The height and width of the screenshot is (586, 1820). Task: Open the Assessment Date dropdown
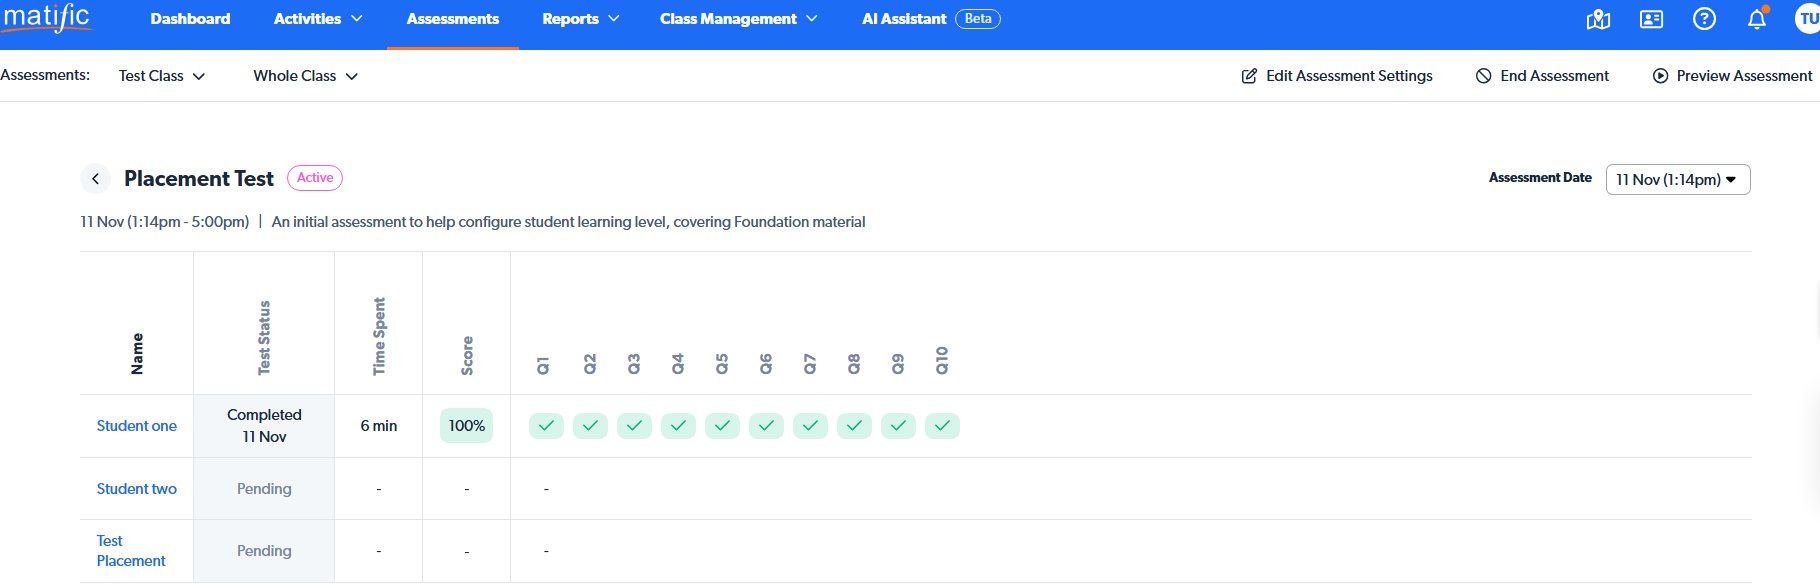coord(1677,180)
